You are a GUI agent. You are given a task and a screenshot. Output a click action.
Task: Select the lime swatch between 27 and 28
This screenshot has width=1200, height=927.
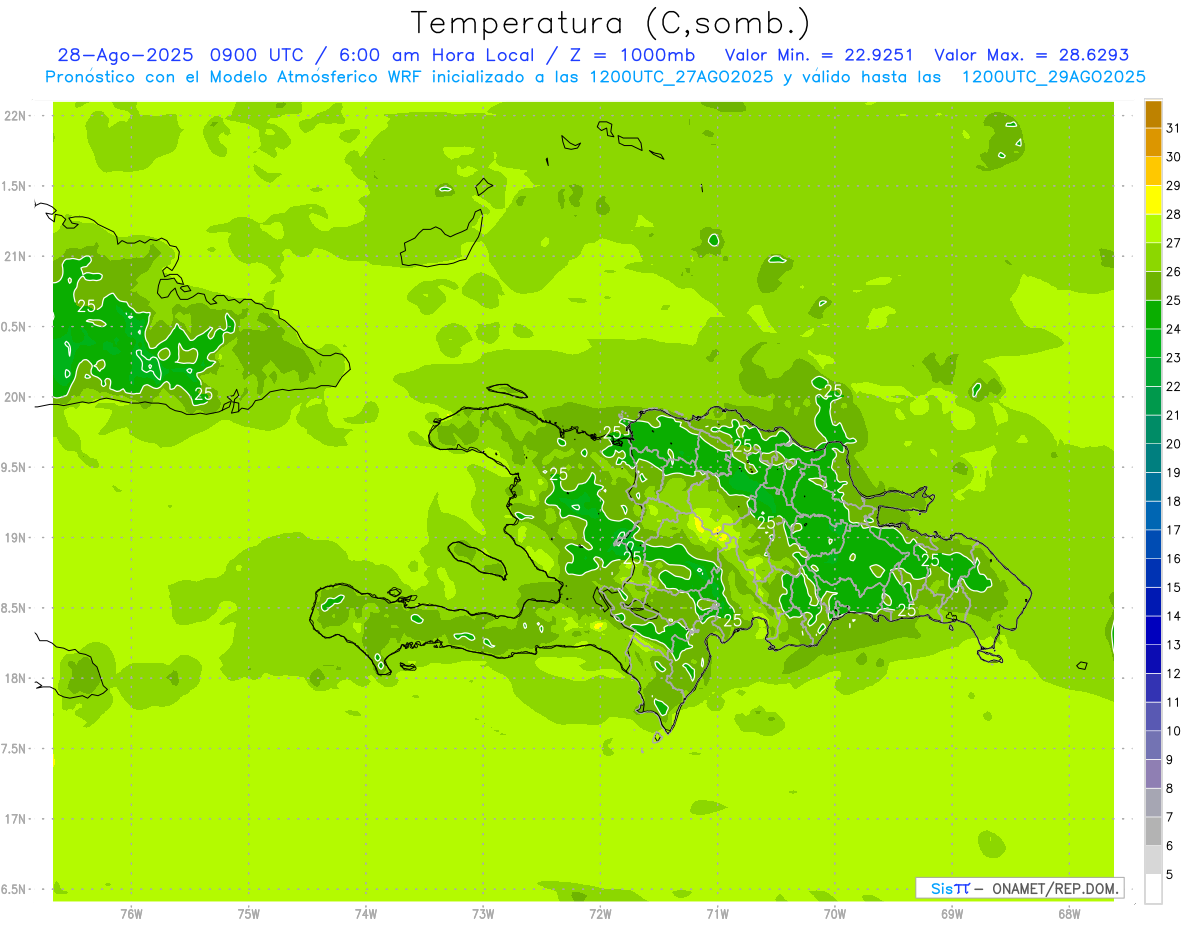coord(1153,229)
